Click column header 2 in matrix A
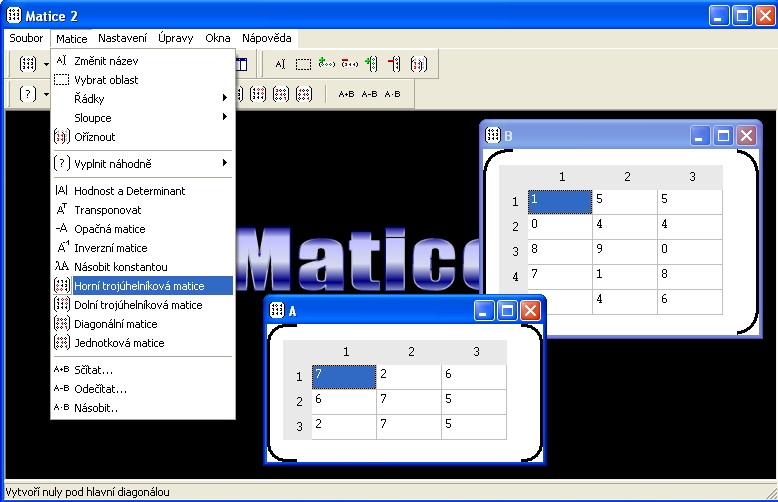Viewport: 778px width, 502px height. pyautogui.click(x=411, y=352)
